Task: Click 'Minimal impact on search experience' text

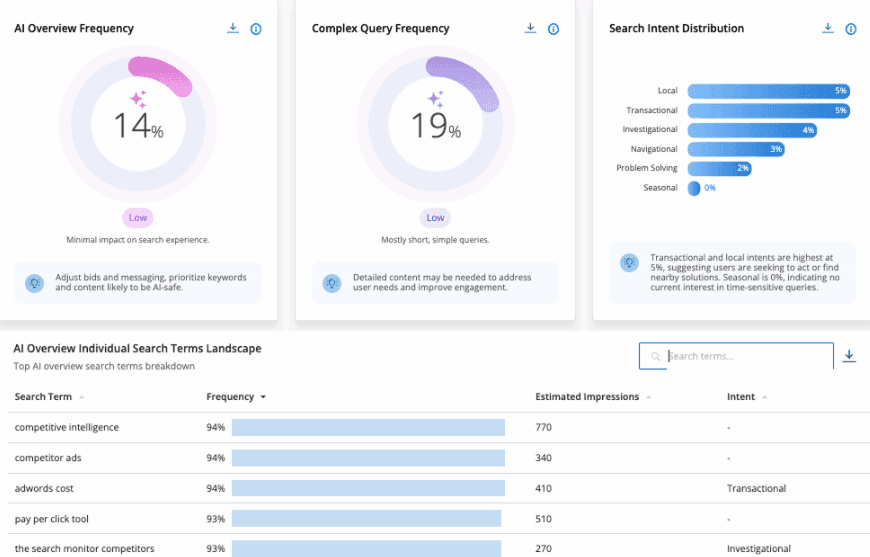Action: click(x=138, y=240)
